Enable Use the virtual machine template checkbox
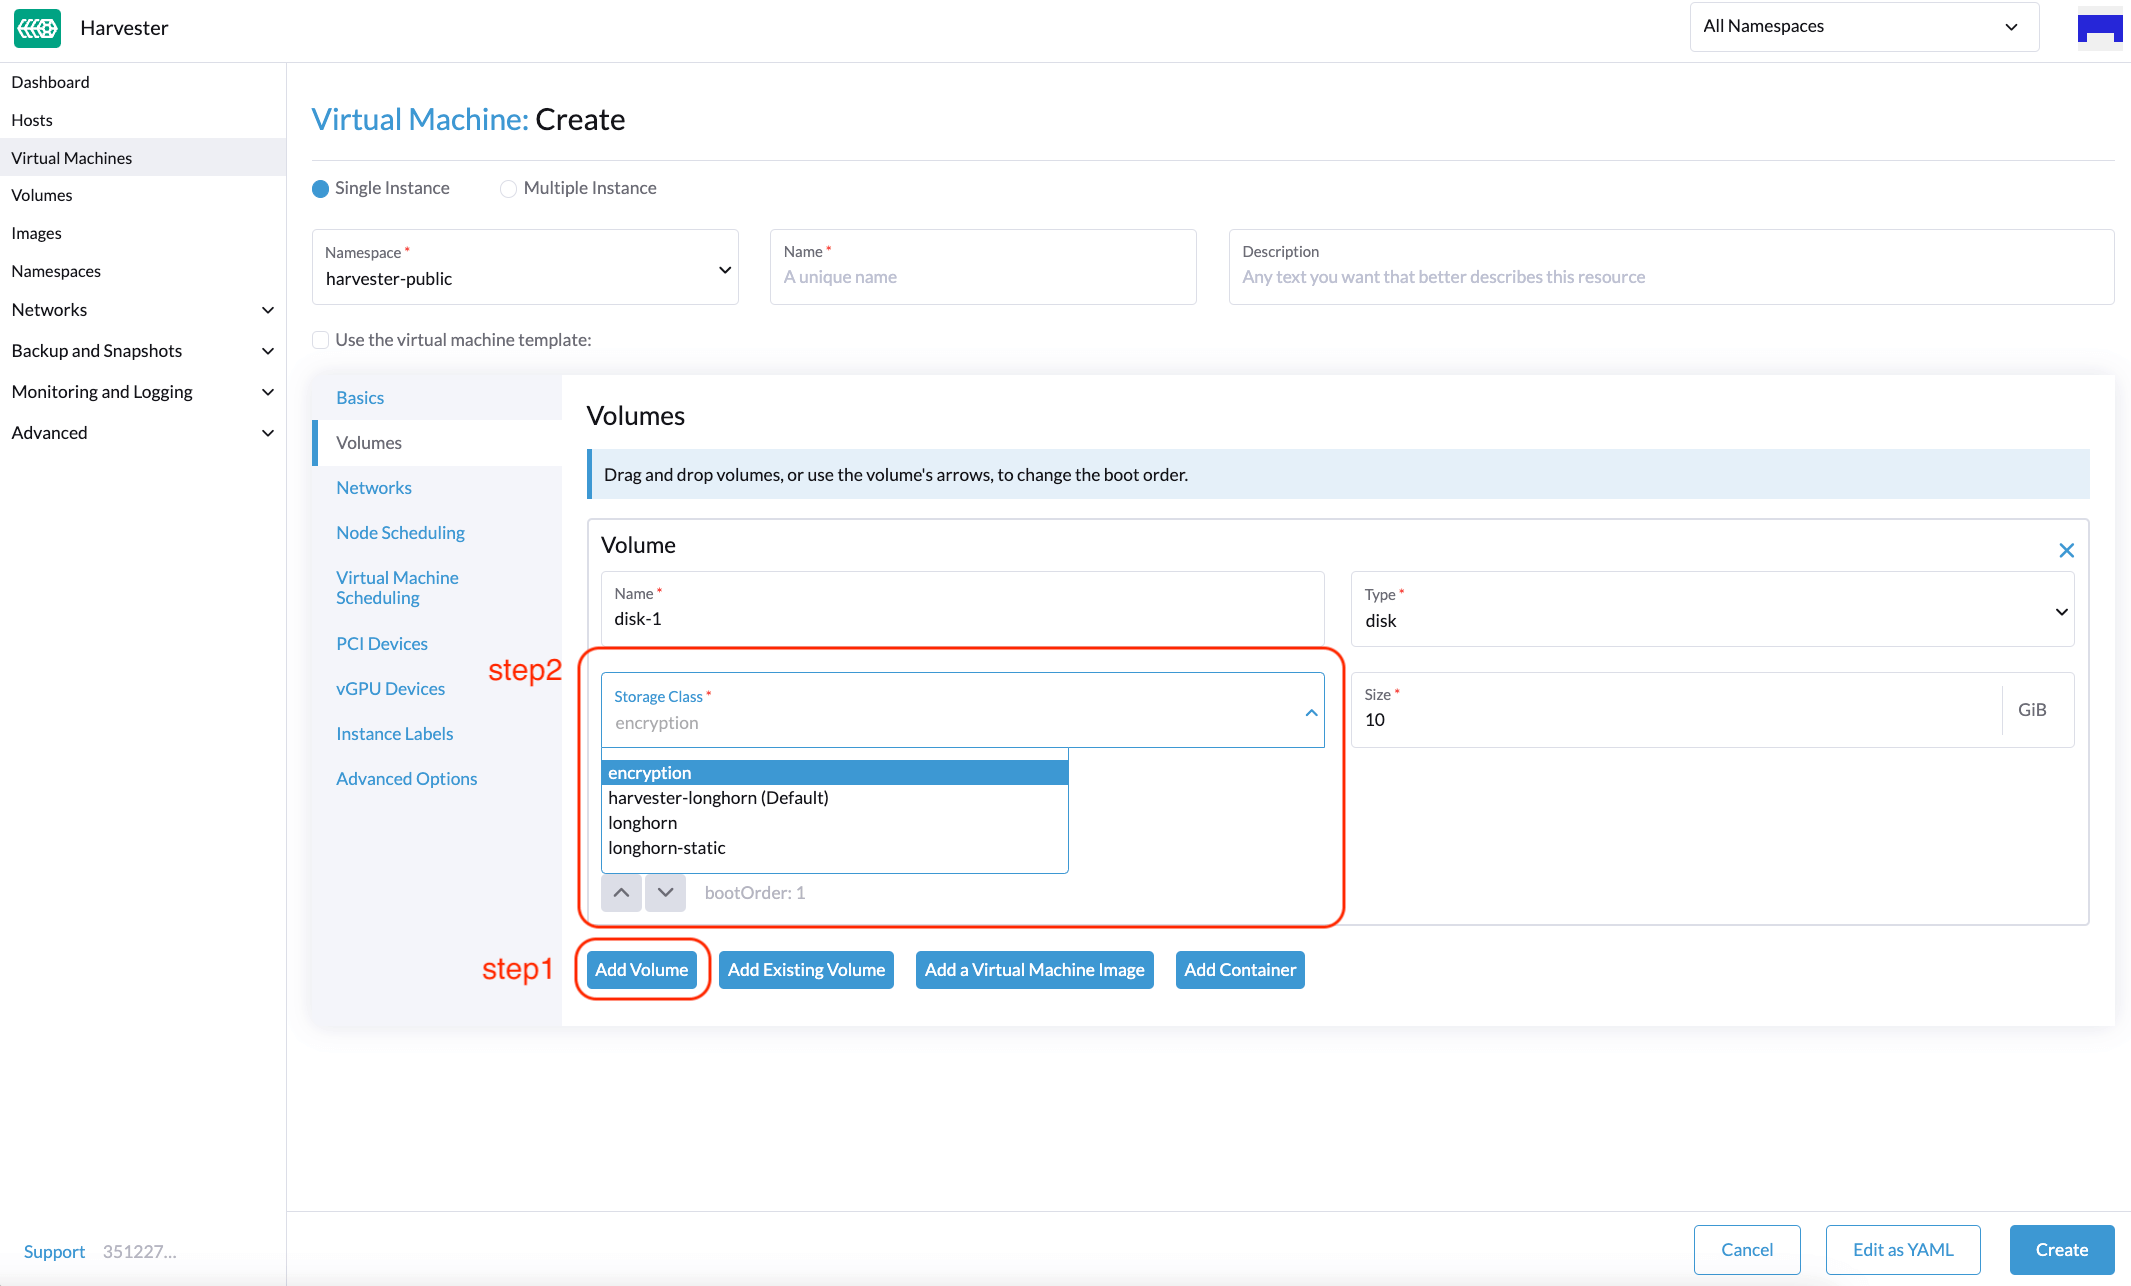2131x1286 pixels. click(x=321, y=339)
